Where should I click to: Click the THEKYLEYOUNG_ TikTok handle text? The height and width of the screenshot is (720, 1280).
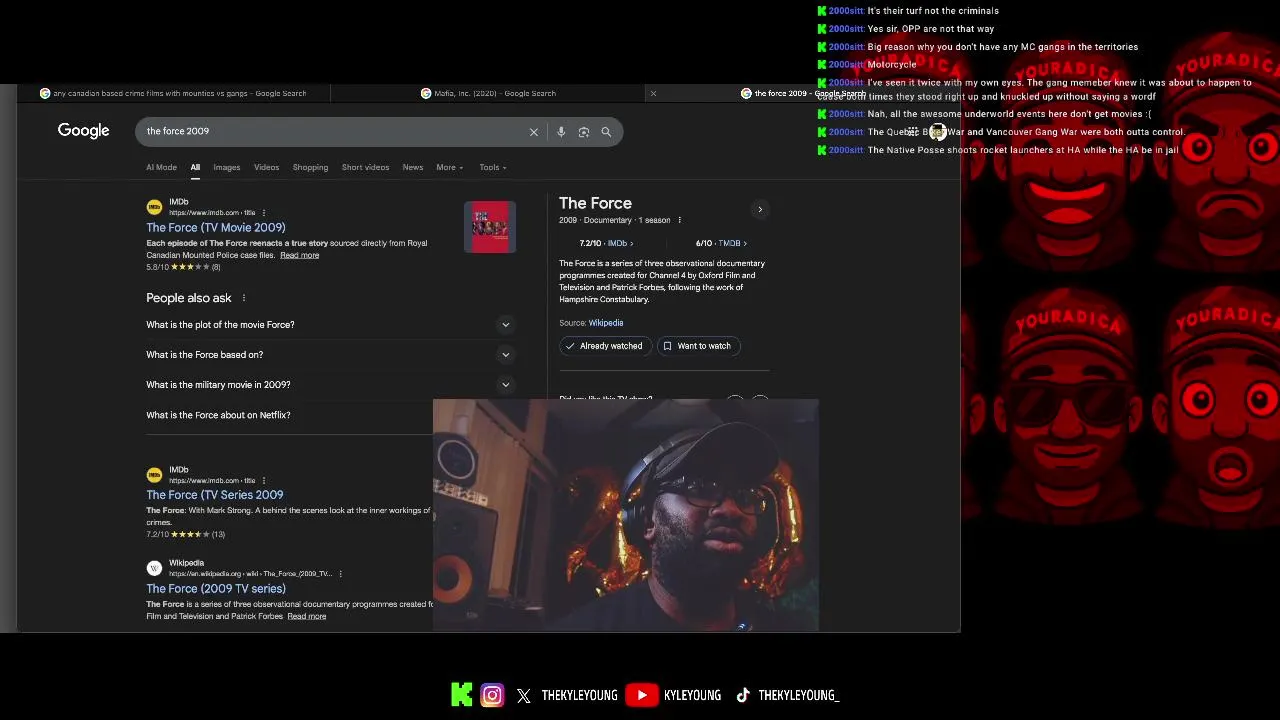tap(798, 696)
